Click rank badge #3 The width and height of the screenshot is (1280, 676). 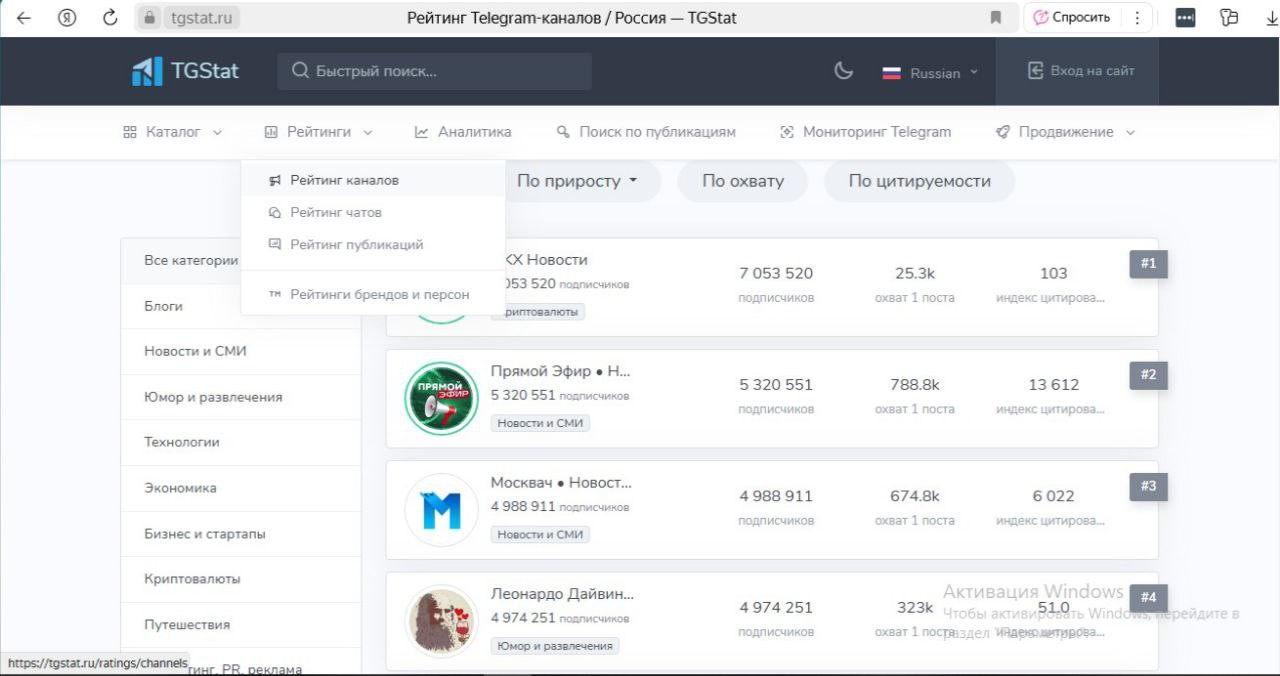tap(1148, 487)
